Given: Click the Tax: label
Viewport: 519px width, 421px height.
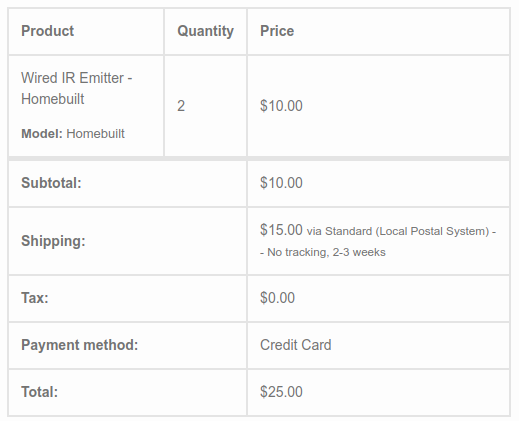Looking at the screenshot, I should (x=35, y=298).
